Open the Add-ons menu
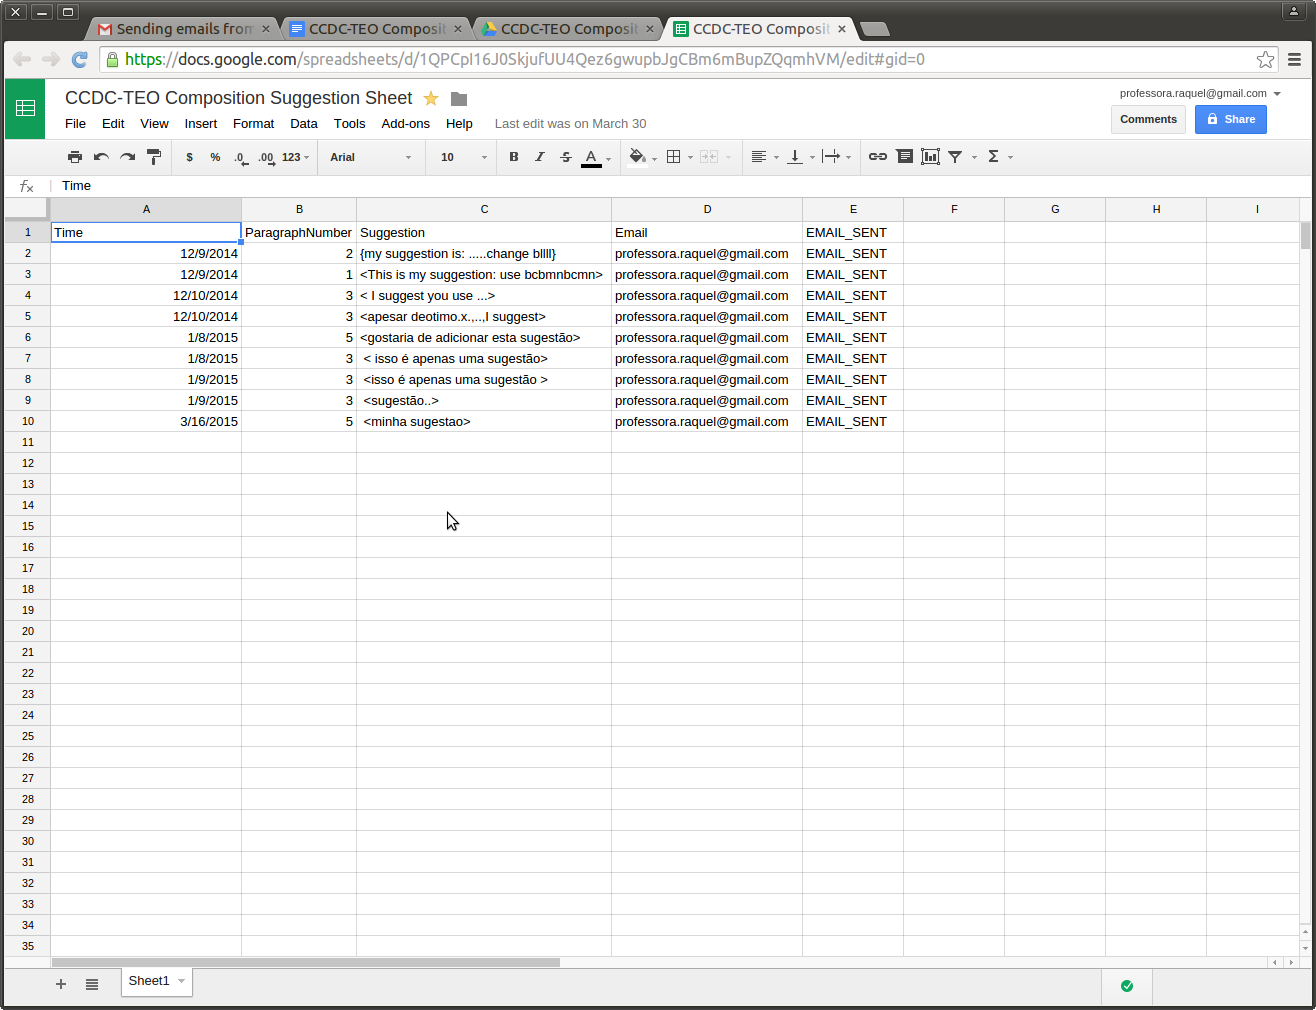 coord(405,124)
